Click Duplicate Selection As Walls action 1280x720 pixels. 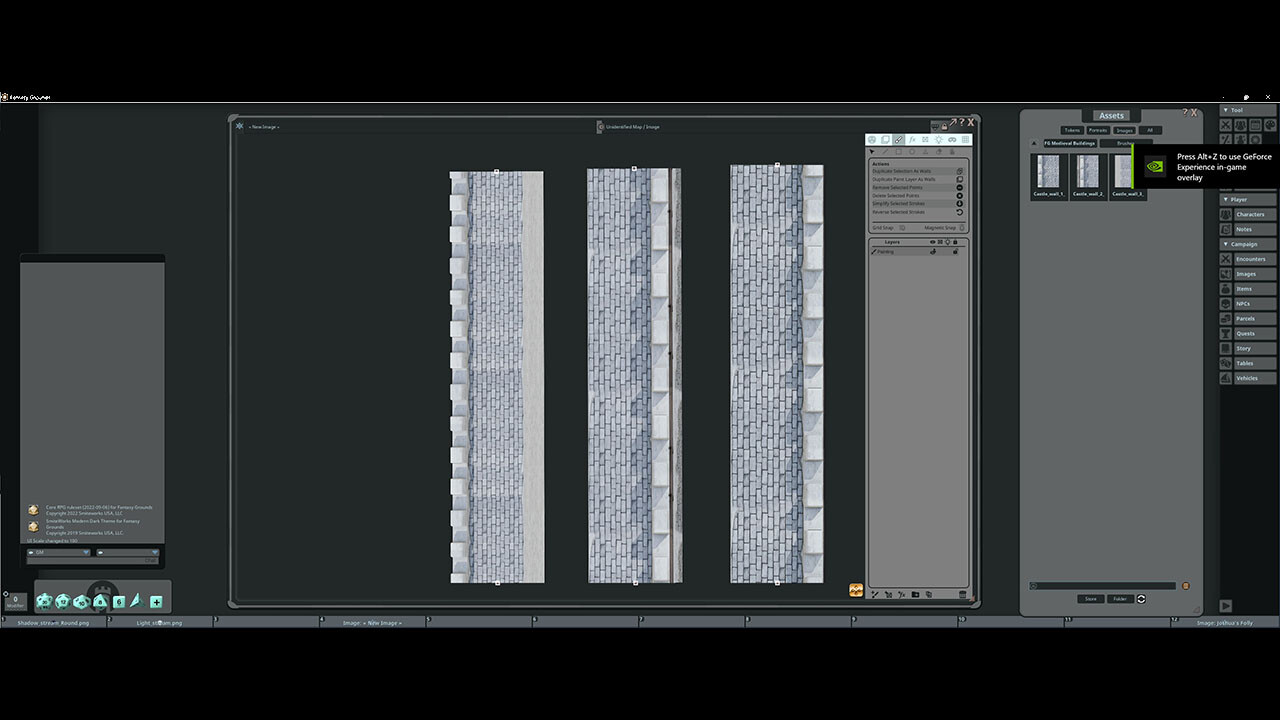pyautogui.click(x=905, y=173)
